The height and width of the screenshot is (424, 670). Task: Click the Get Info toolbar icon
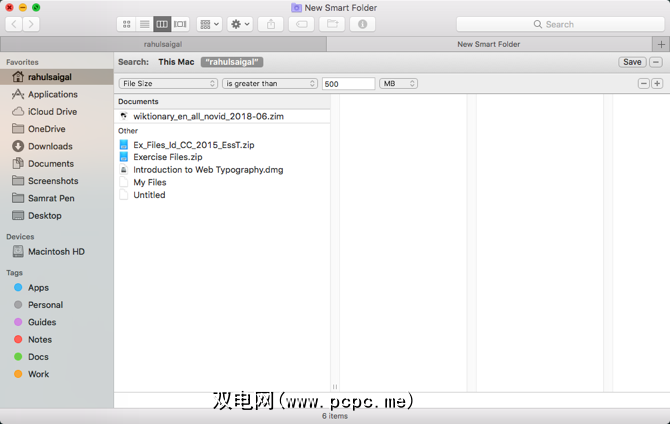coord(361,24)
